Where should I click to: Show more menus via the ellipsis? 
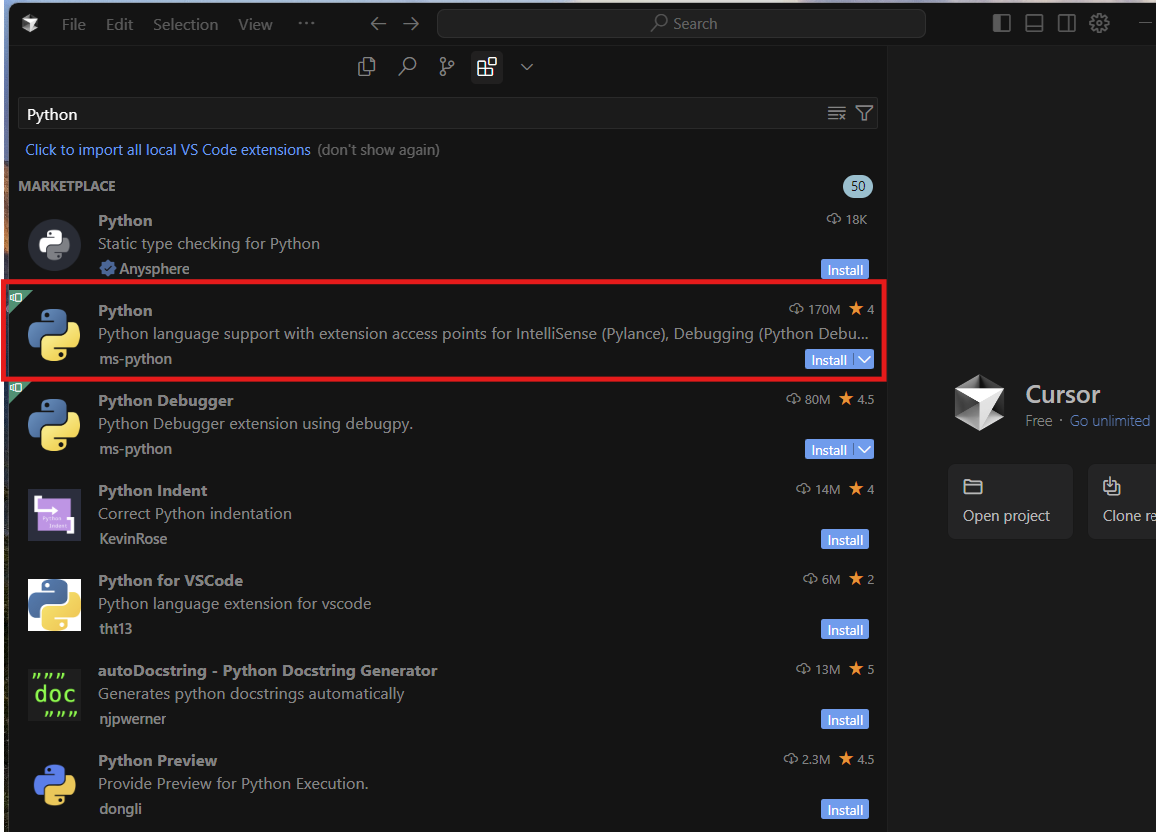(x=306, y=24)
